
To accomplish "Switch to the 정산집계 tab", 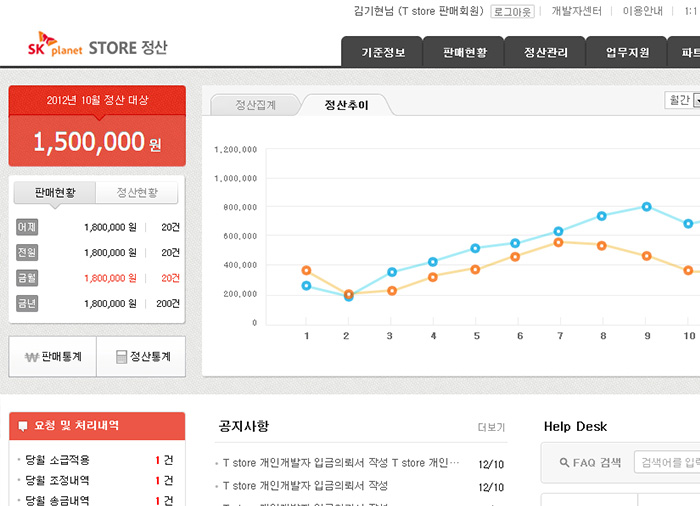I will pyautogui.click(x=255, y=105).
